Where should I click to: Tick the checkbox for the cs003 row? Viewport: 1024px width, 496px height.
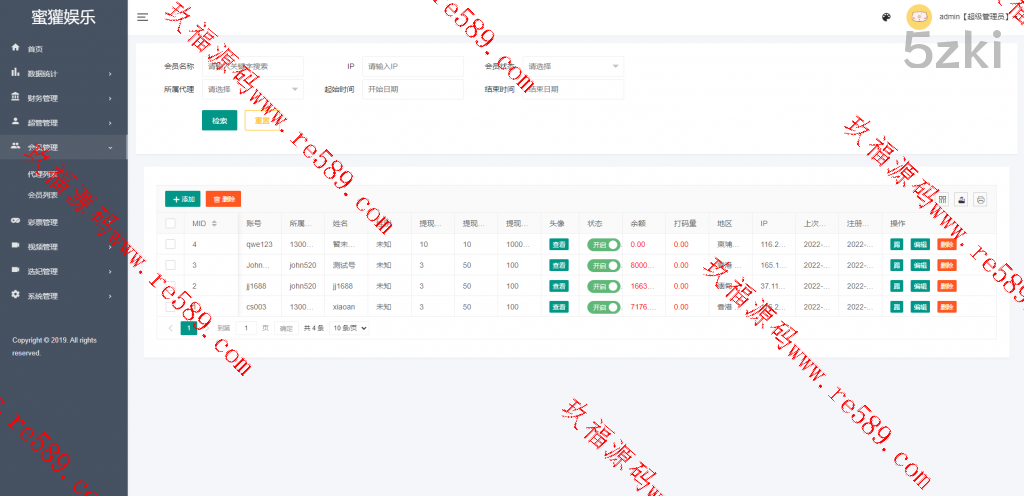[171, 307]
